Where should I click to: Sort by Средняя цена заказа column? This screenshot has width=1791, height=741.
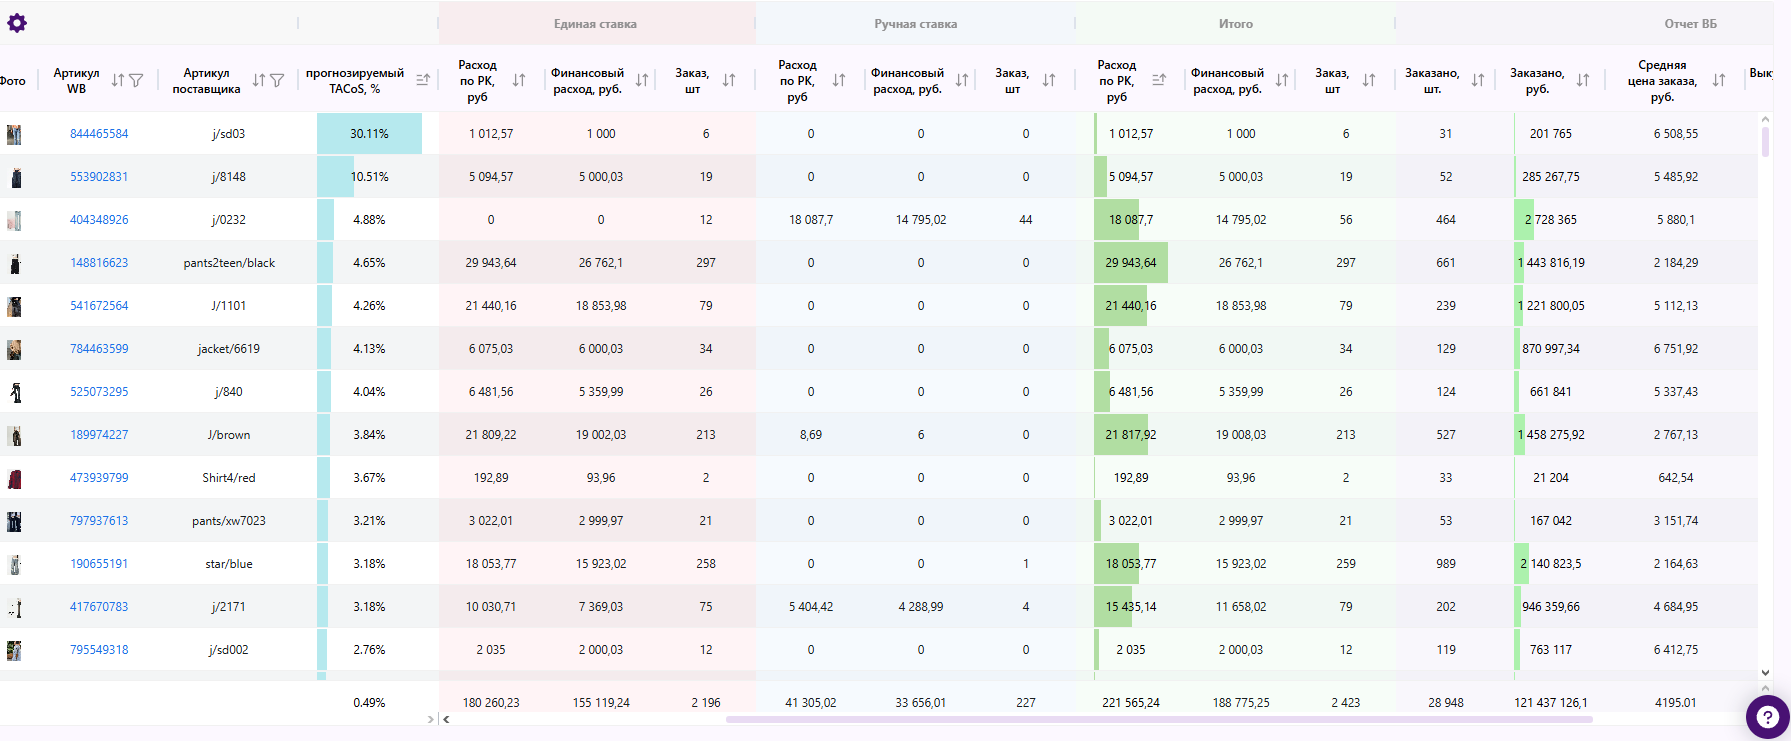(1719, 80)
